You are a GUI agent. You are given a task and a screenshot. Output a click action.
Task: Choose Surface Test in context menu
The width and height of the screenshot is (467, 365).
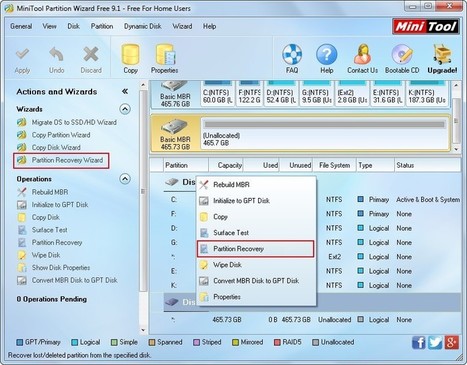[256, 233]
